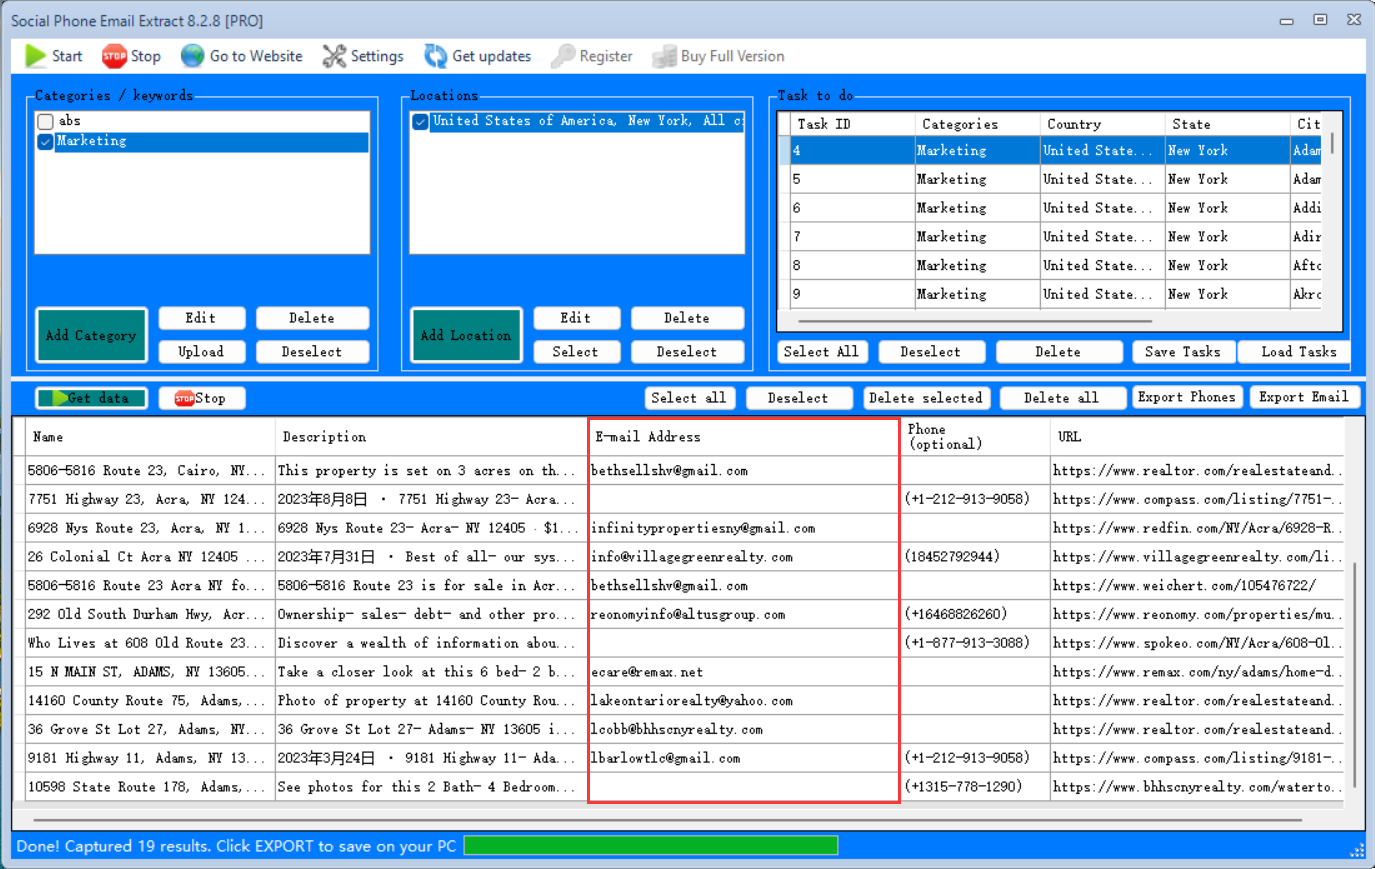This screenshot has width=1375, height=869.
Task: Click the green progress bar
Action: (x=650, y=846)
